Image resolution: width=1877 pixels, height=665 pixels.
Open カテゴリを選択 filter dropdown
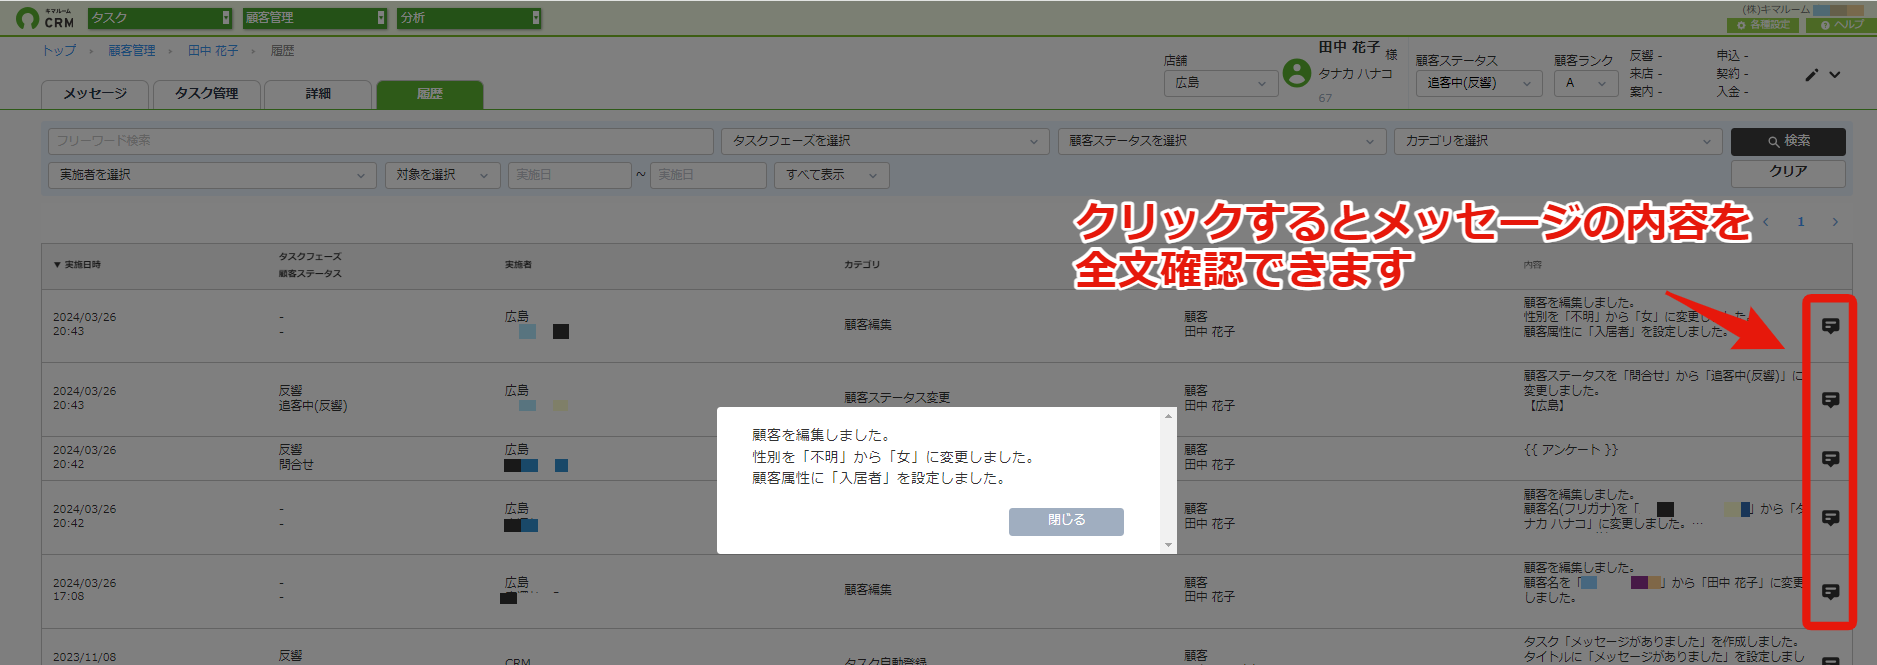tap(1558, 141)
